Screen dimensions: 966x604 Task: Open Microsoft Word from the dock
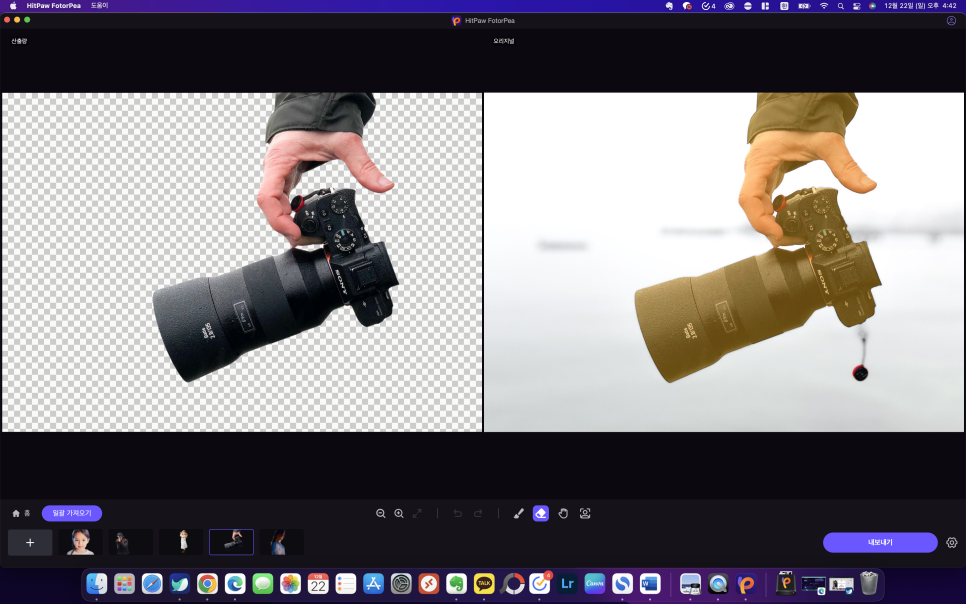coord(650,583)
